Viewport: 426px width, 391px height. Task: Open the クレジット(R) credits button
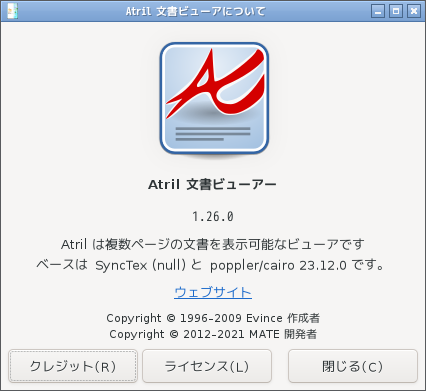73,366
